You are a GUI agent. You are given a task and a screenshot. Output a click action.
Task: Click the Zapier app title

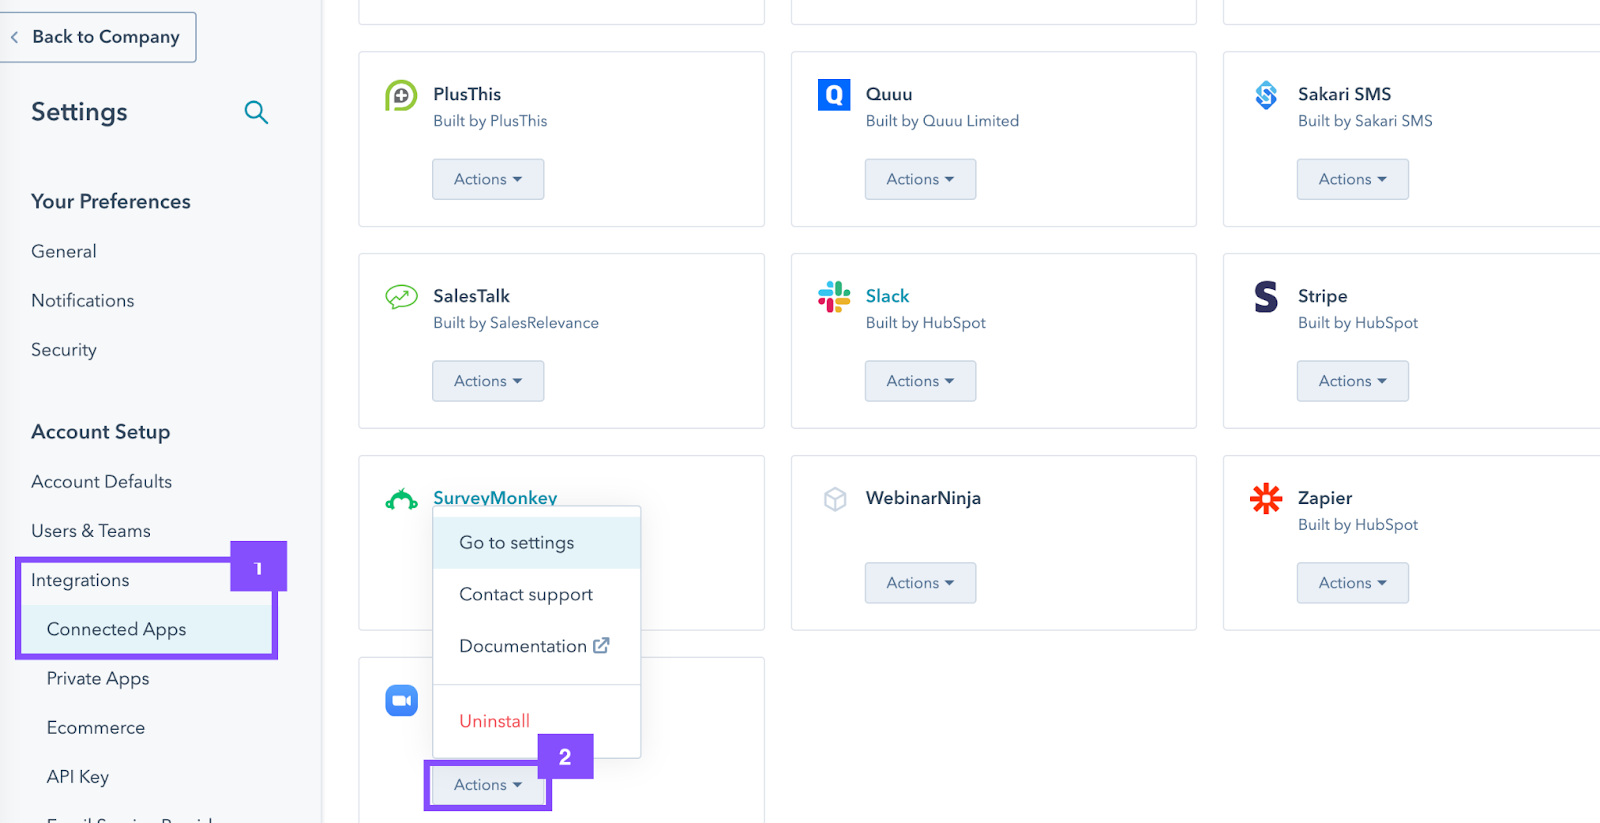pos(1325,498)
